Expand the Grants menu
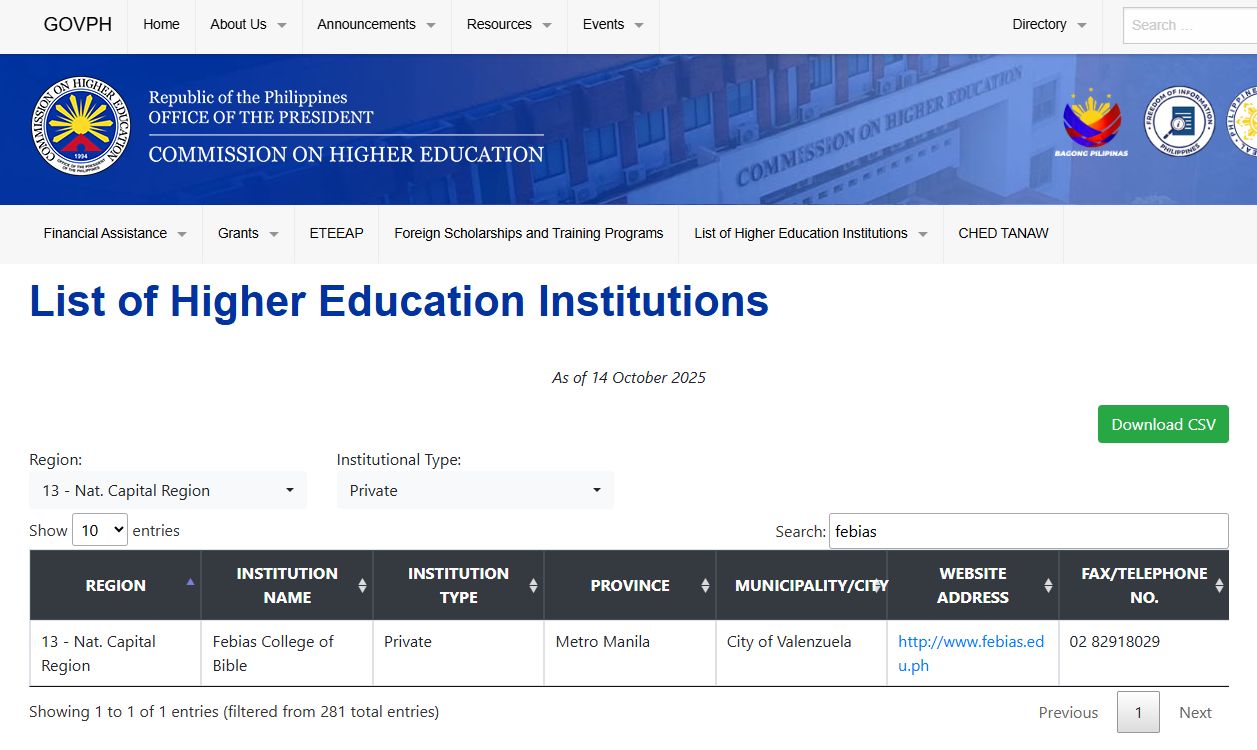 click(248, 233)
